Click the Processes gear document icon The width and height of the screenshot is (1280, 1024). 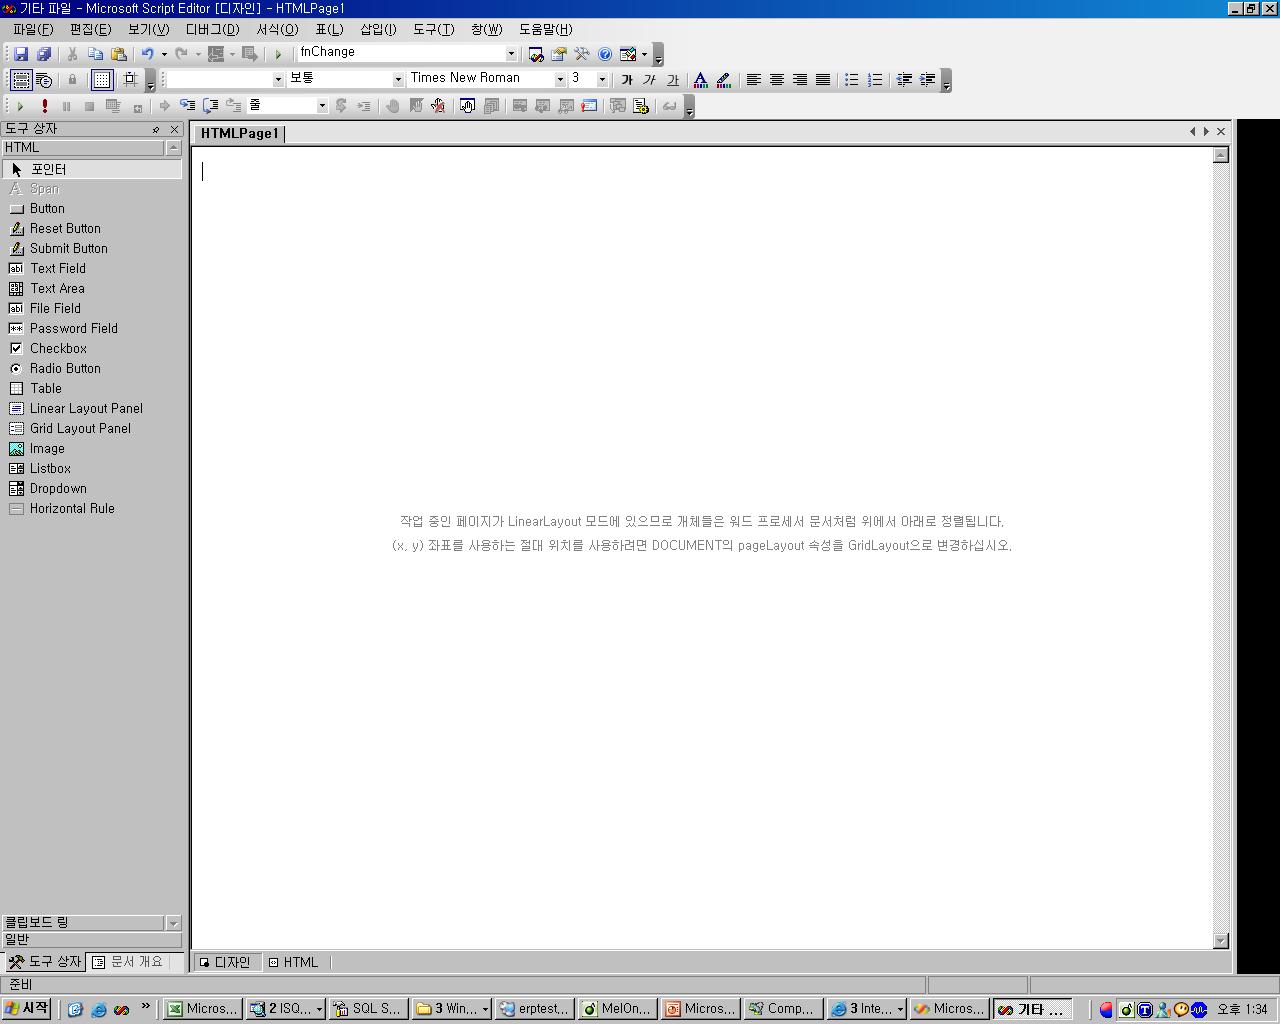point(641,106)
